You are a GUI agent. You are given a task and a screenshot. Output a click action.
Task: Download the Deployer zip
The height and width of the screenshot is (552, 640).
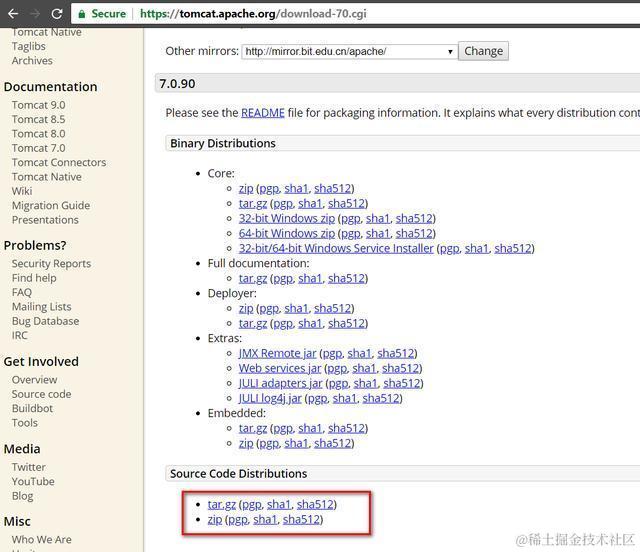pos(246,308)
